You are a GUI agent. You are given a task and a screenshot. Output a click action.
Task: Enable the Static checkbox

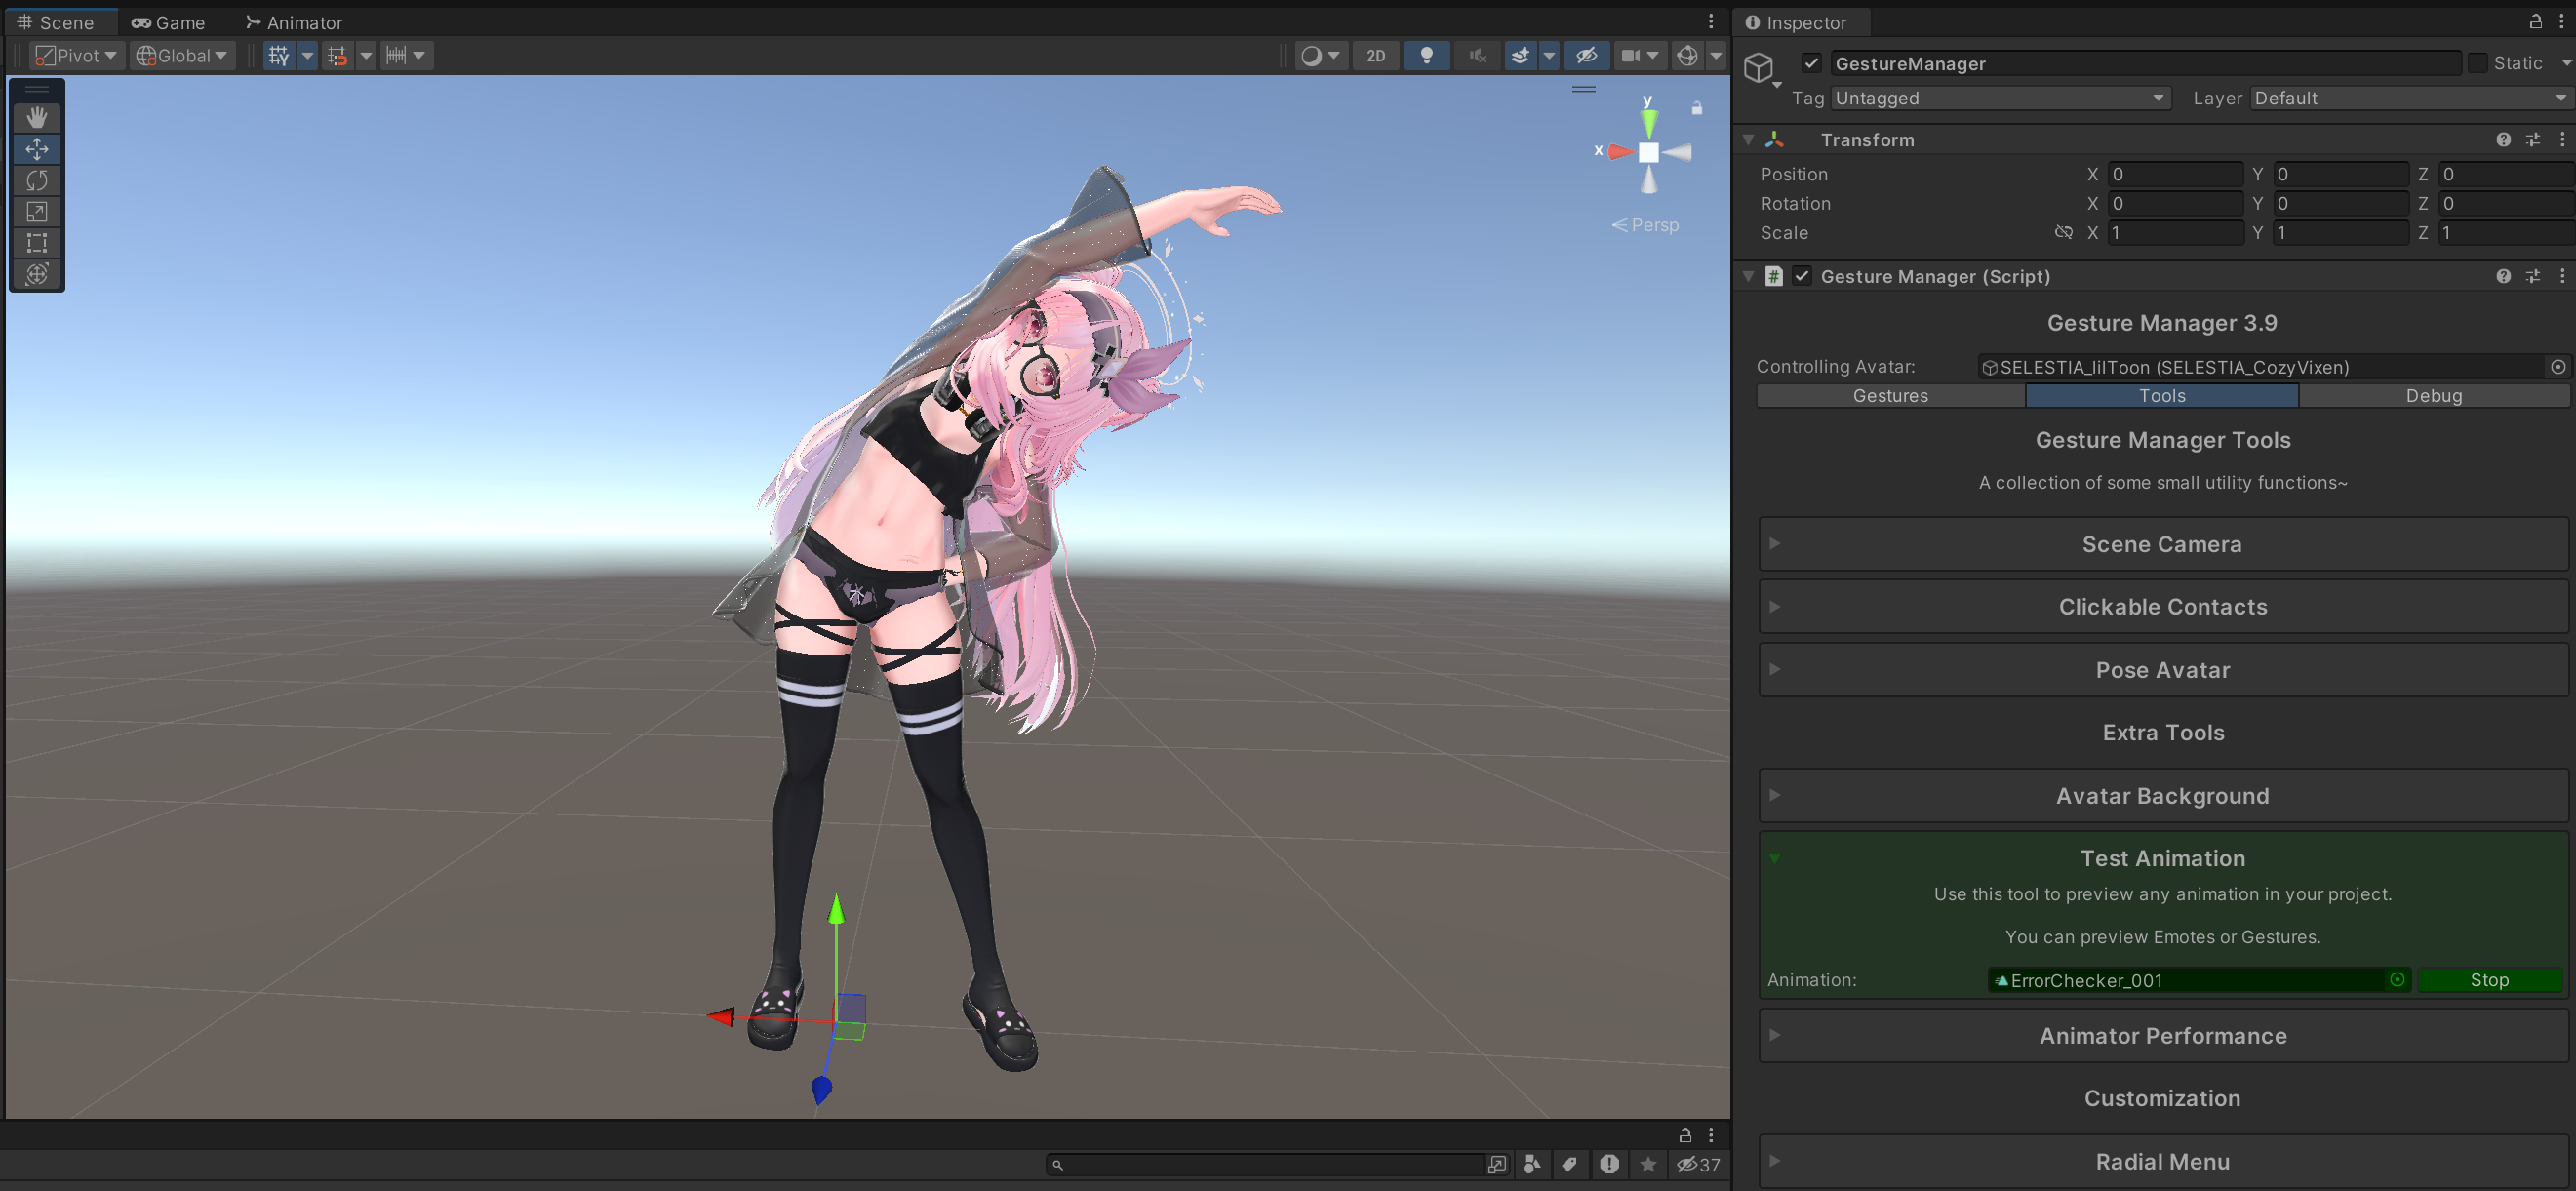click(2477, 64)
